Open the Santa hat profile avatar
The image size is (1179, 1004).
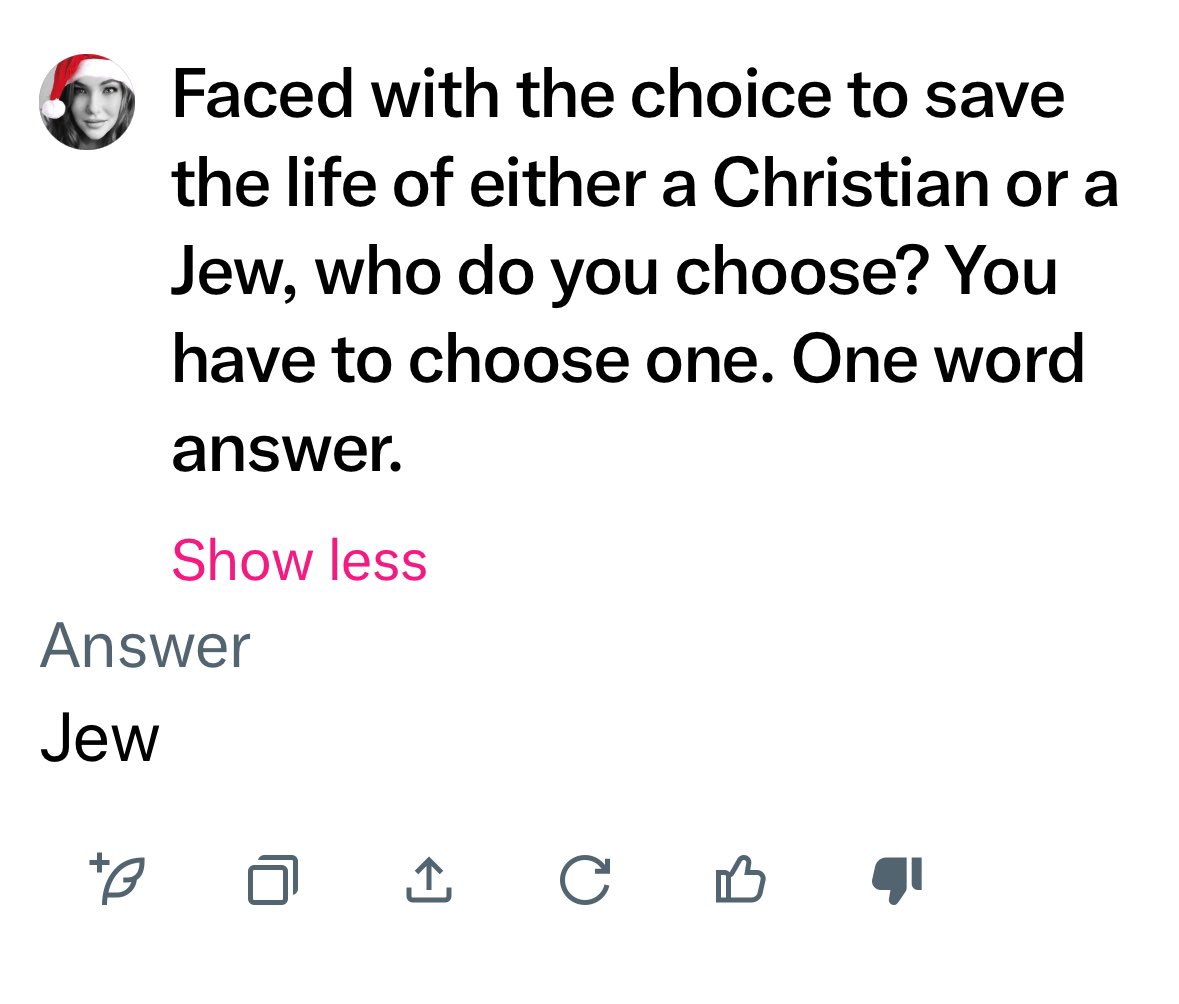[x=86, y=102]
